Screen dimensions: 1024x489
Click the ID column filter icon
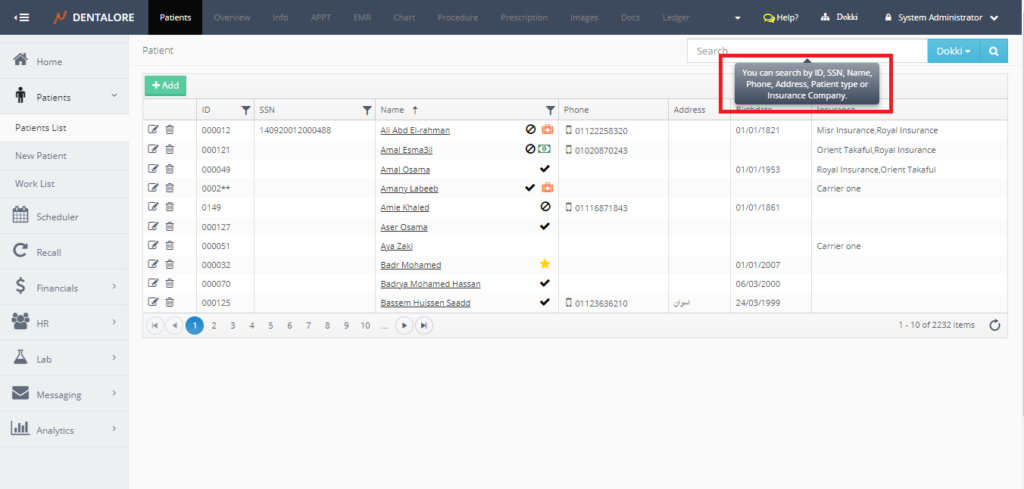pyautogui.click(x=246, y=110)
